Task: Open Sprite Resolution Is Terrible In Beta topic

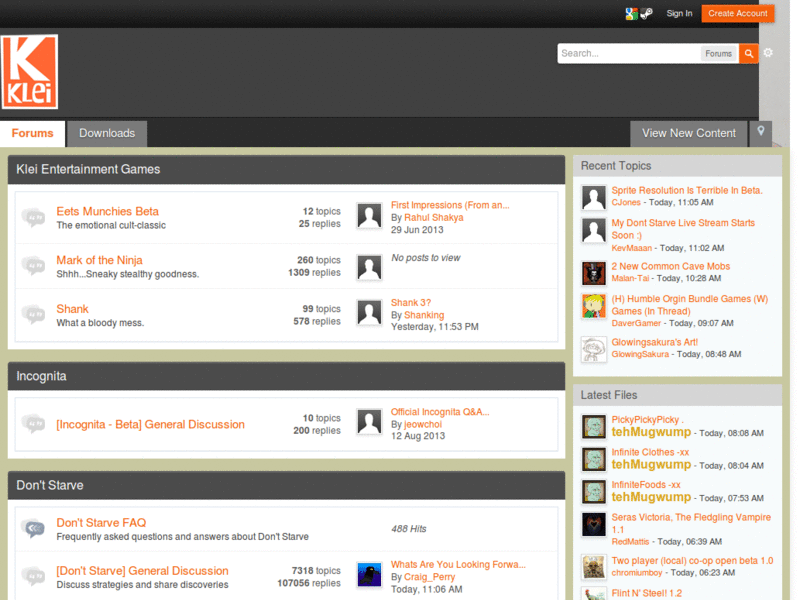Action: pos(687,190)
